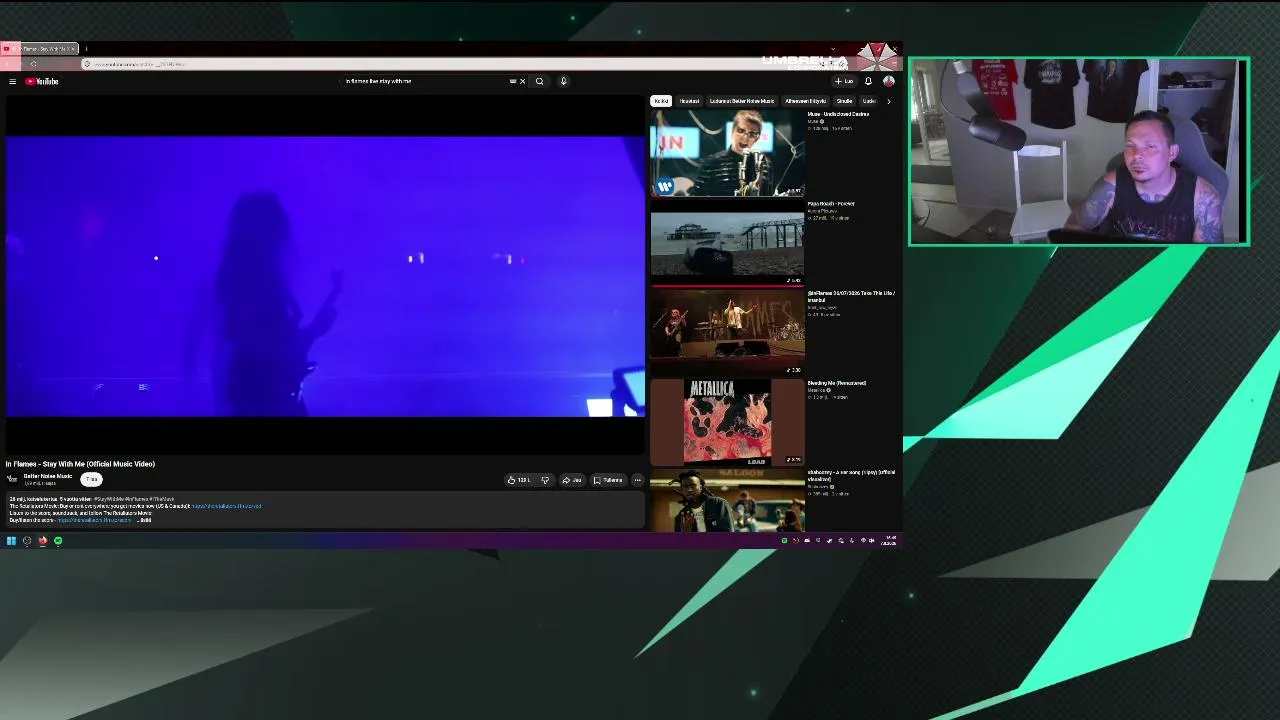Open the Better Noise Music channel avatar

(x=12, y=479)
